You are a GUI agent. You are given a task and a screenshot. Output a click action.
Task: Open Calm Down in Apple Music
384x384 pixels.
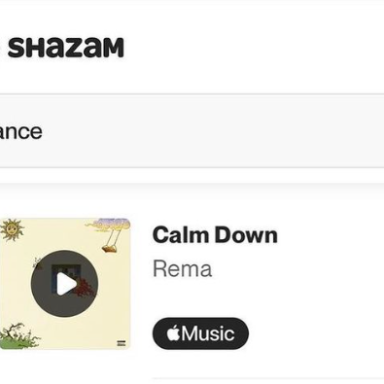tap(201, 333)
